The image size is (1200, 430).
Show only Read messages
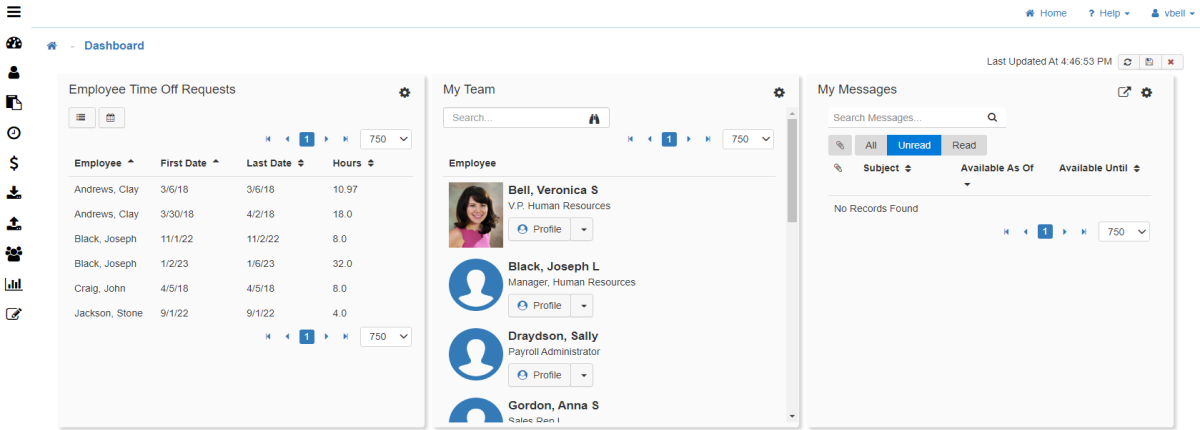tap(964, 145)
